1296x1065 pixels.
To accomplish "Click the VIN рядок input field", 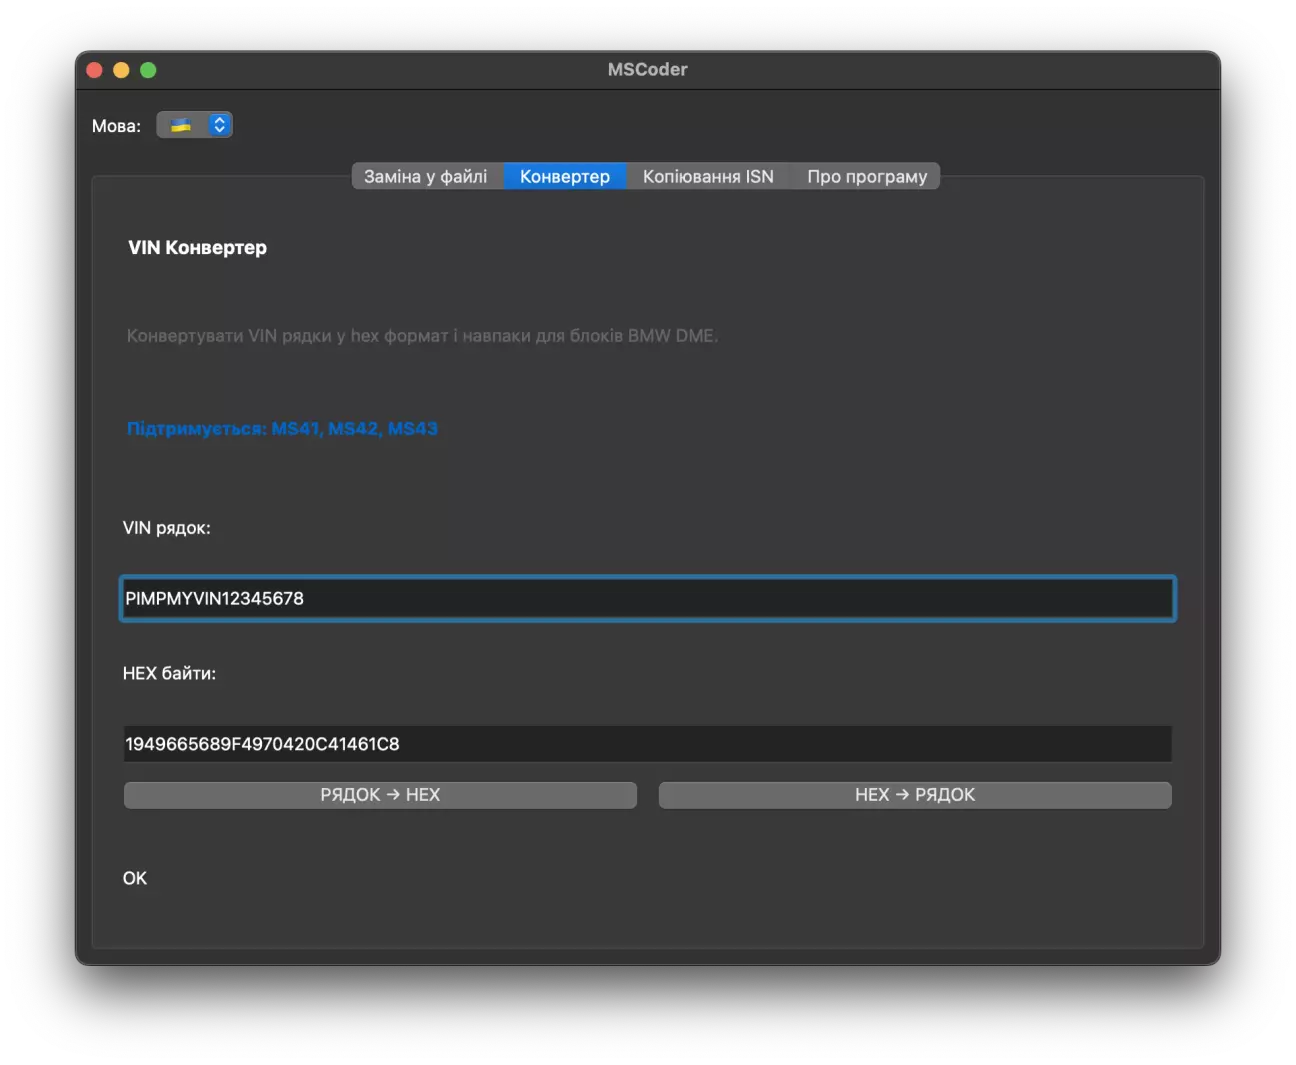I will 647,598.
